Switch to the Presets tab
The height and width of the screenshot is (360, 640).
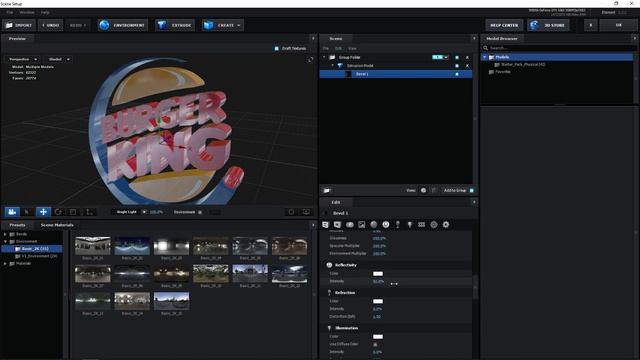(17, 225)
